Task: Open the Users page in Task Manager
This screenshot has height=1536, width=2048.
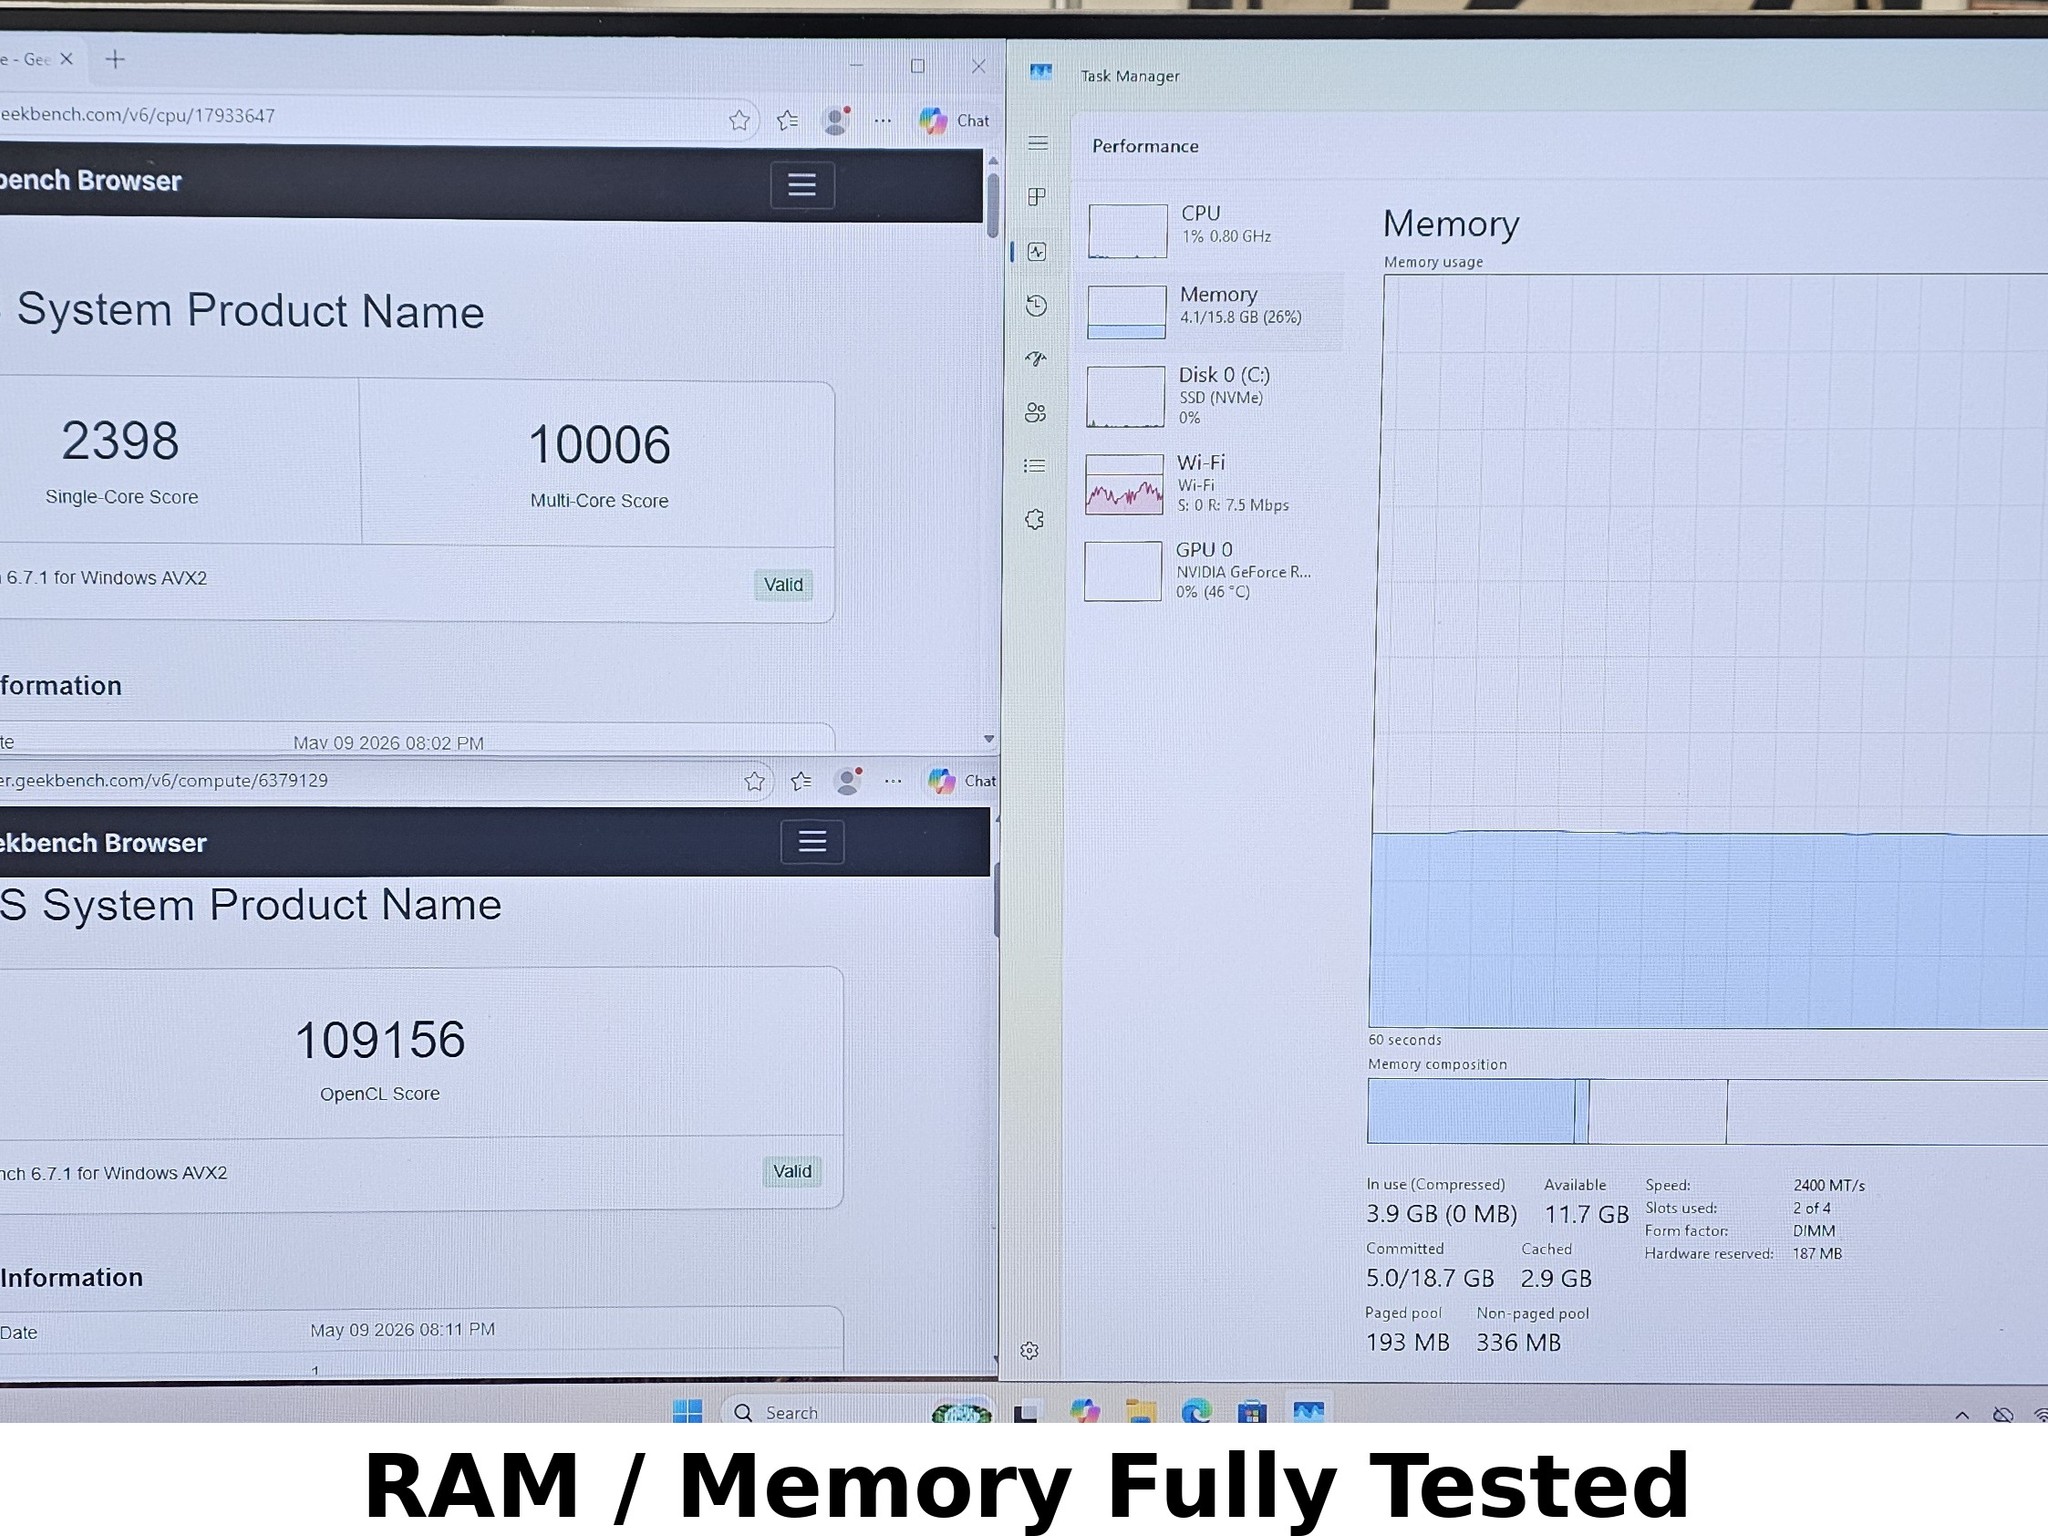Action: coord(1035,412)
